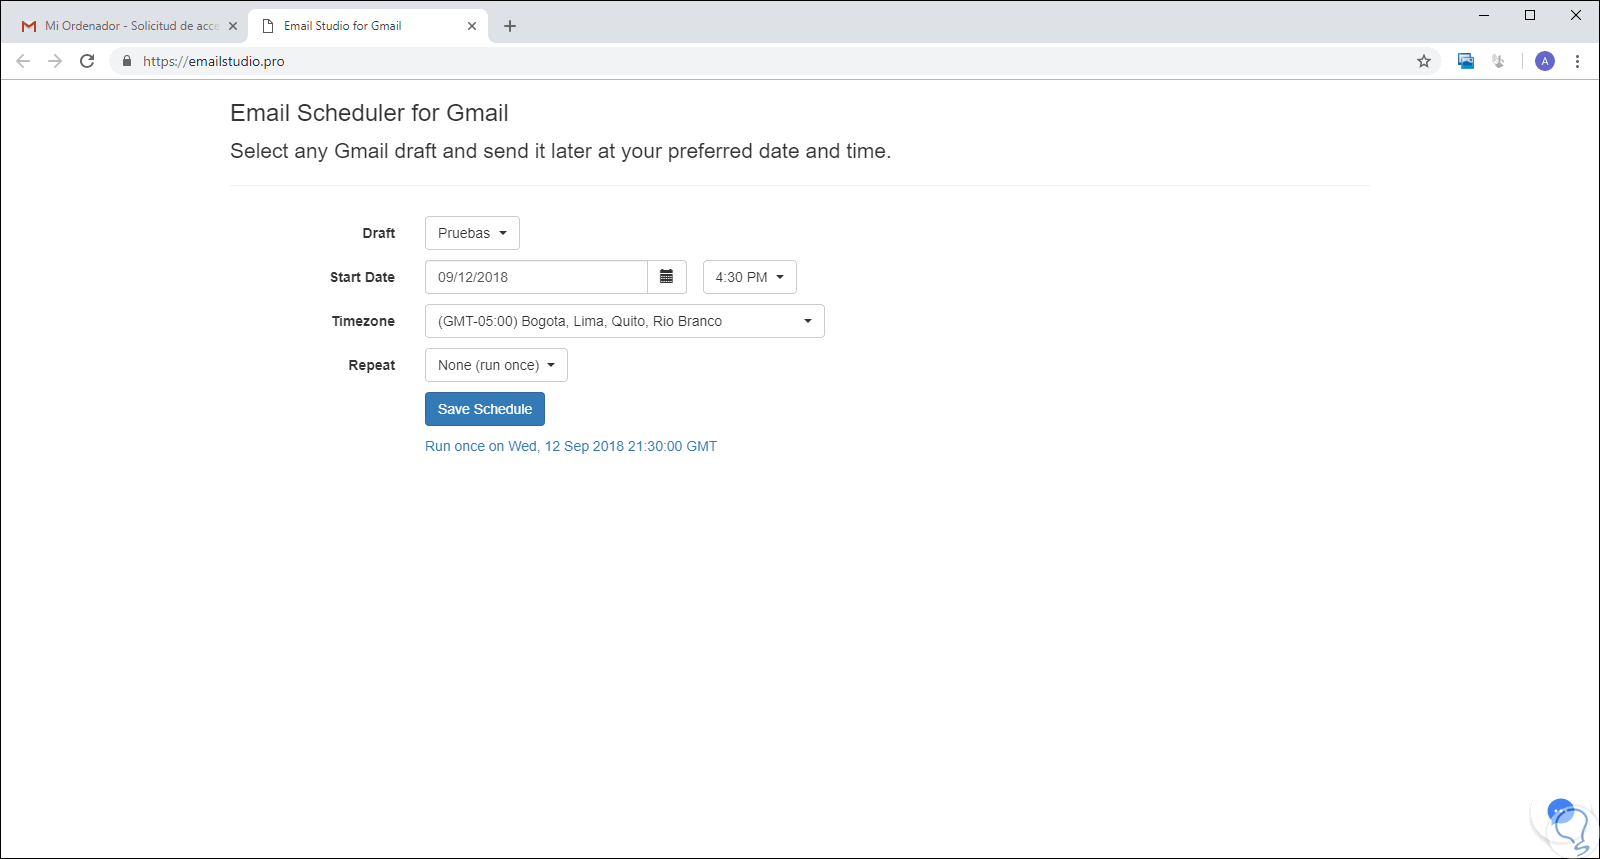Viewport: 1600px width, 859px height.
Task: Click the address bar showing emailstudio.pro
Action: tap(700, 61)
